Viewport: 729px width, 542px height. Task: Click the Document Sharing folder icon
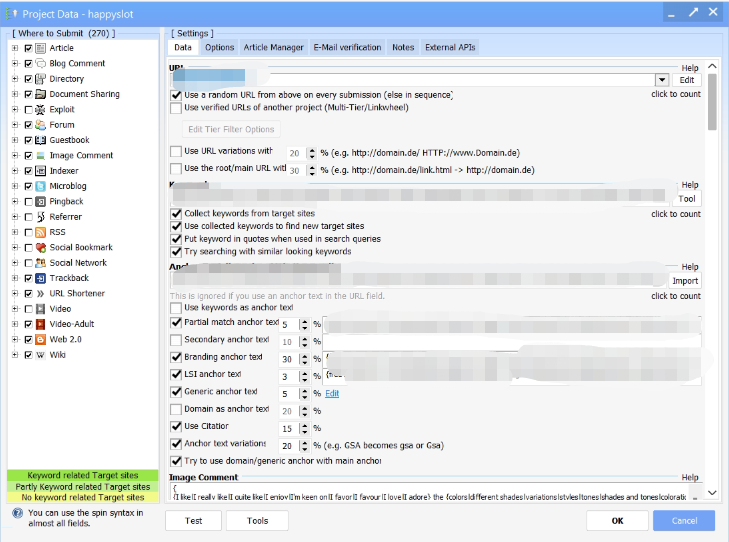tap(41, 94)
